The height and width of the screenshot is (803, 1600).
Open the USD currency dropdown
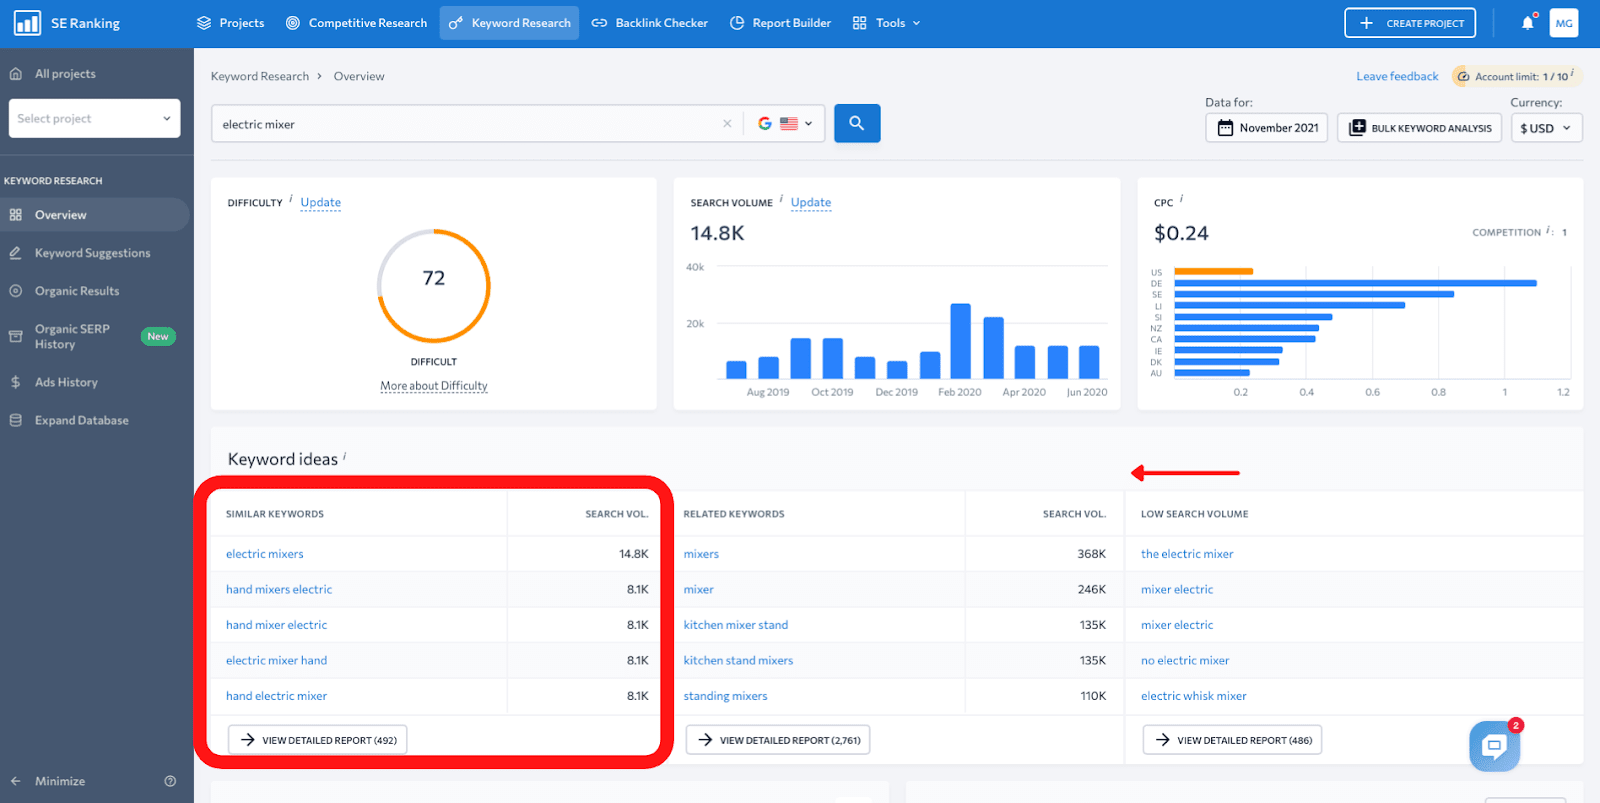1546,128
